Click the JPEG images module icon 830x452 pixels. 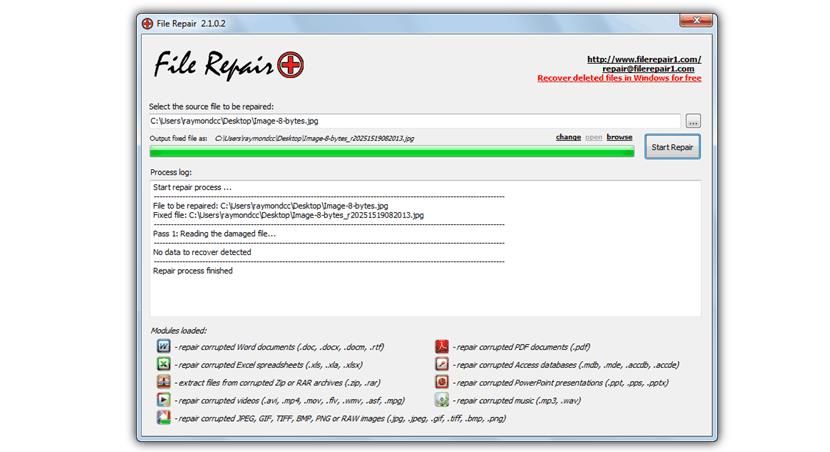click(163, 418)
